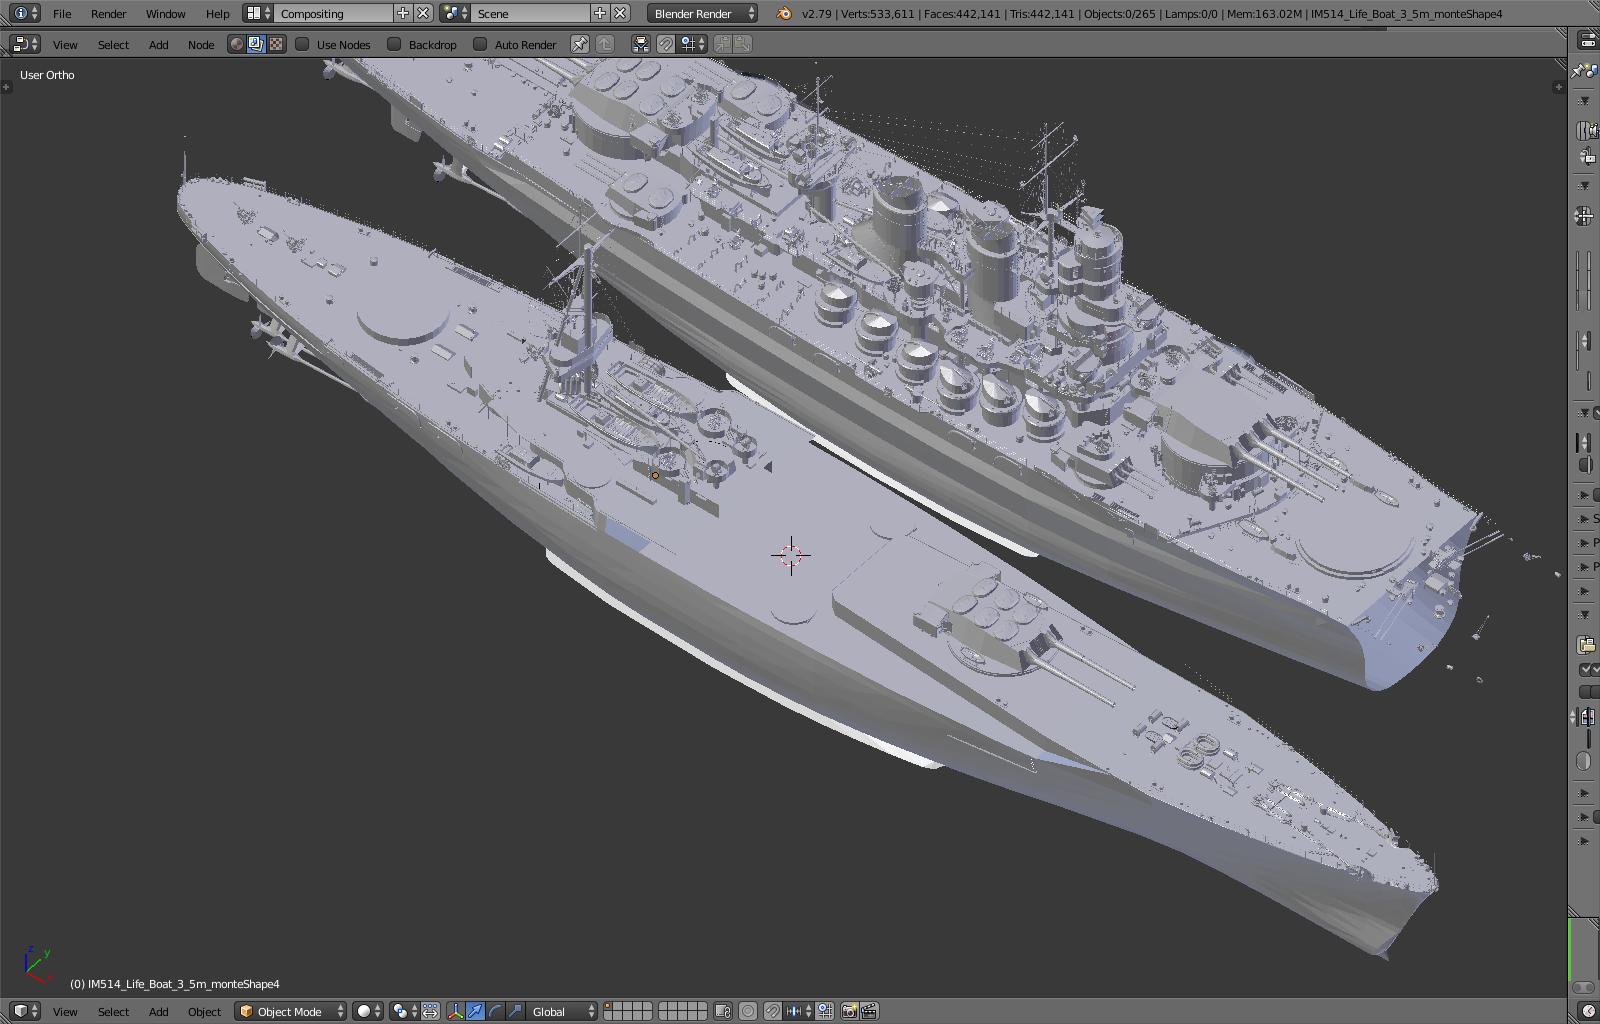The width and height of the screenshot is (1600, 1024).
Task: Click the OpenGL render camera icon
Action: [849, 1011]
